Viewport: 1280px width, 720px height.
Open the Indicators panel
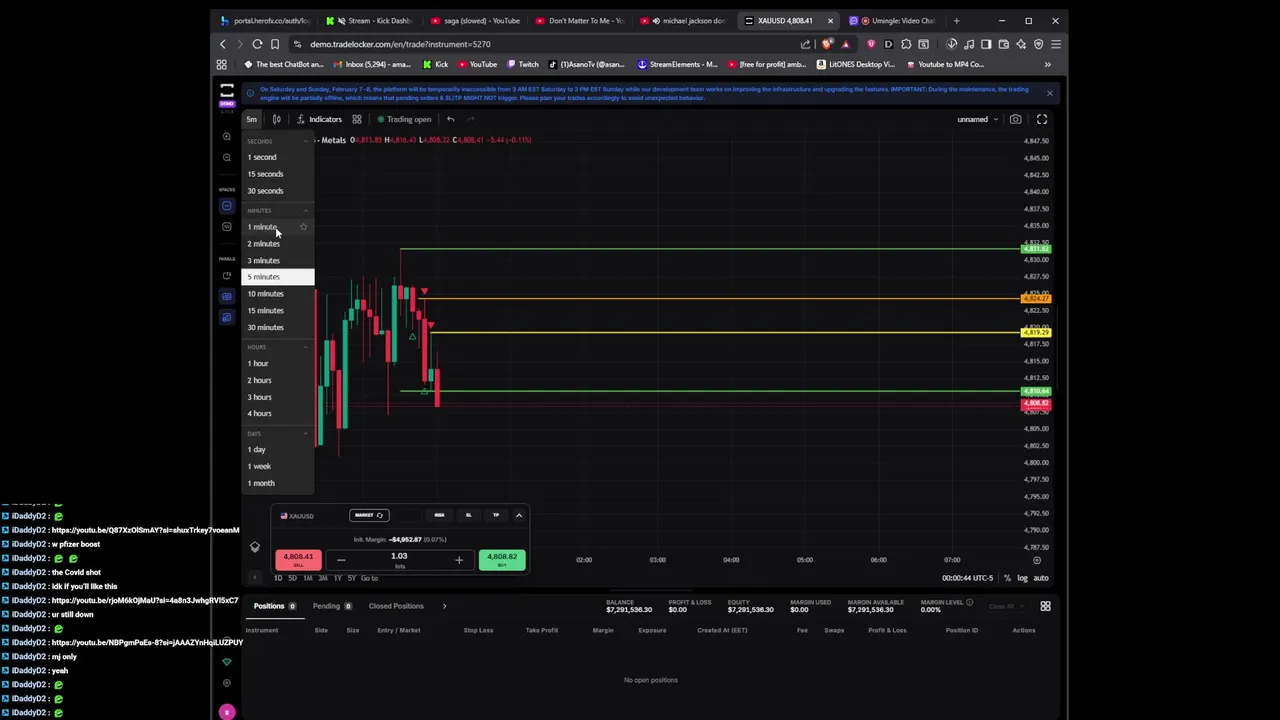[319, 119]
